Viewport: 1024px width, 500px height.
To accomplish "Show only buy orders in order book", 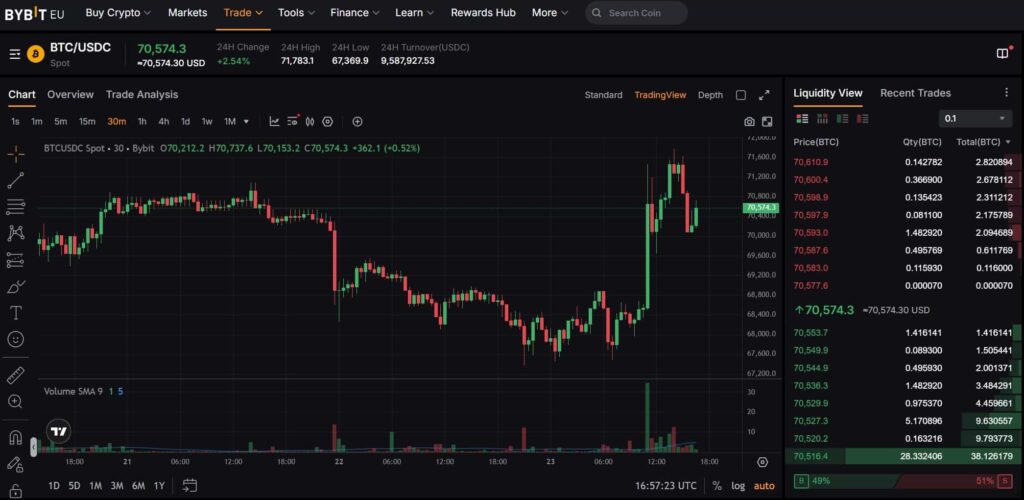I will click(842, 119).
